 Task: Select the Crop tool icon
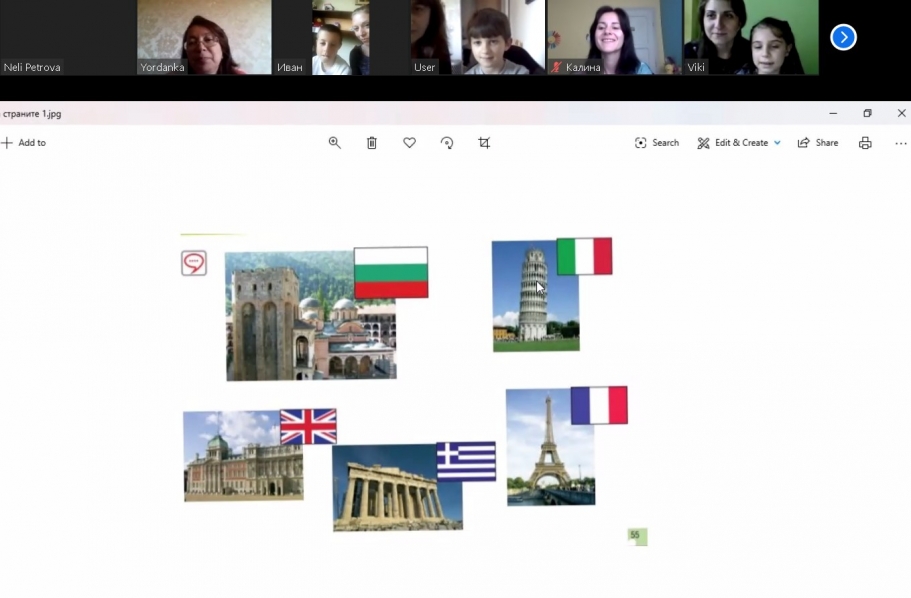click(484, 143)
